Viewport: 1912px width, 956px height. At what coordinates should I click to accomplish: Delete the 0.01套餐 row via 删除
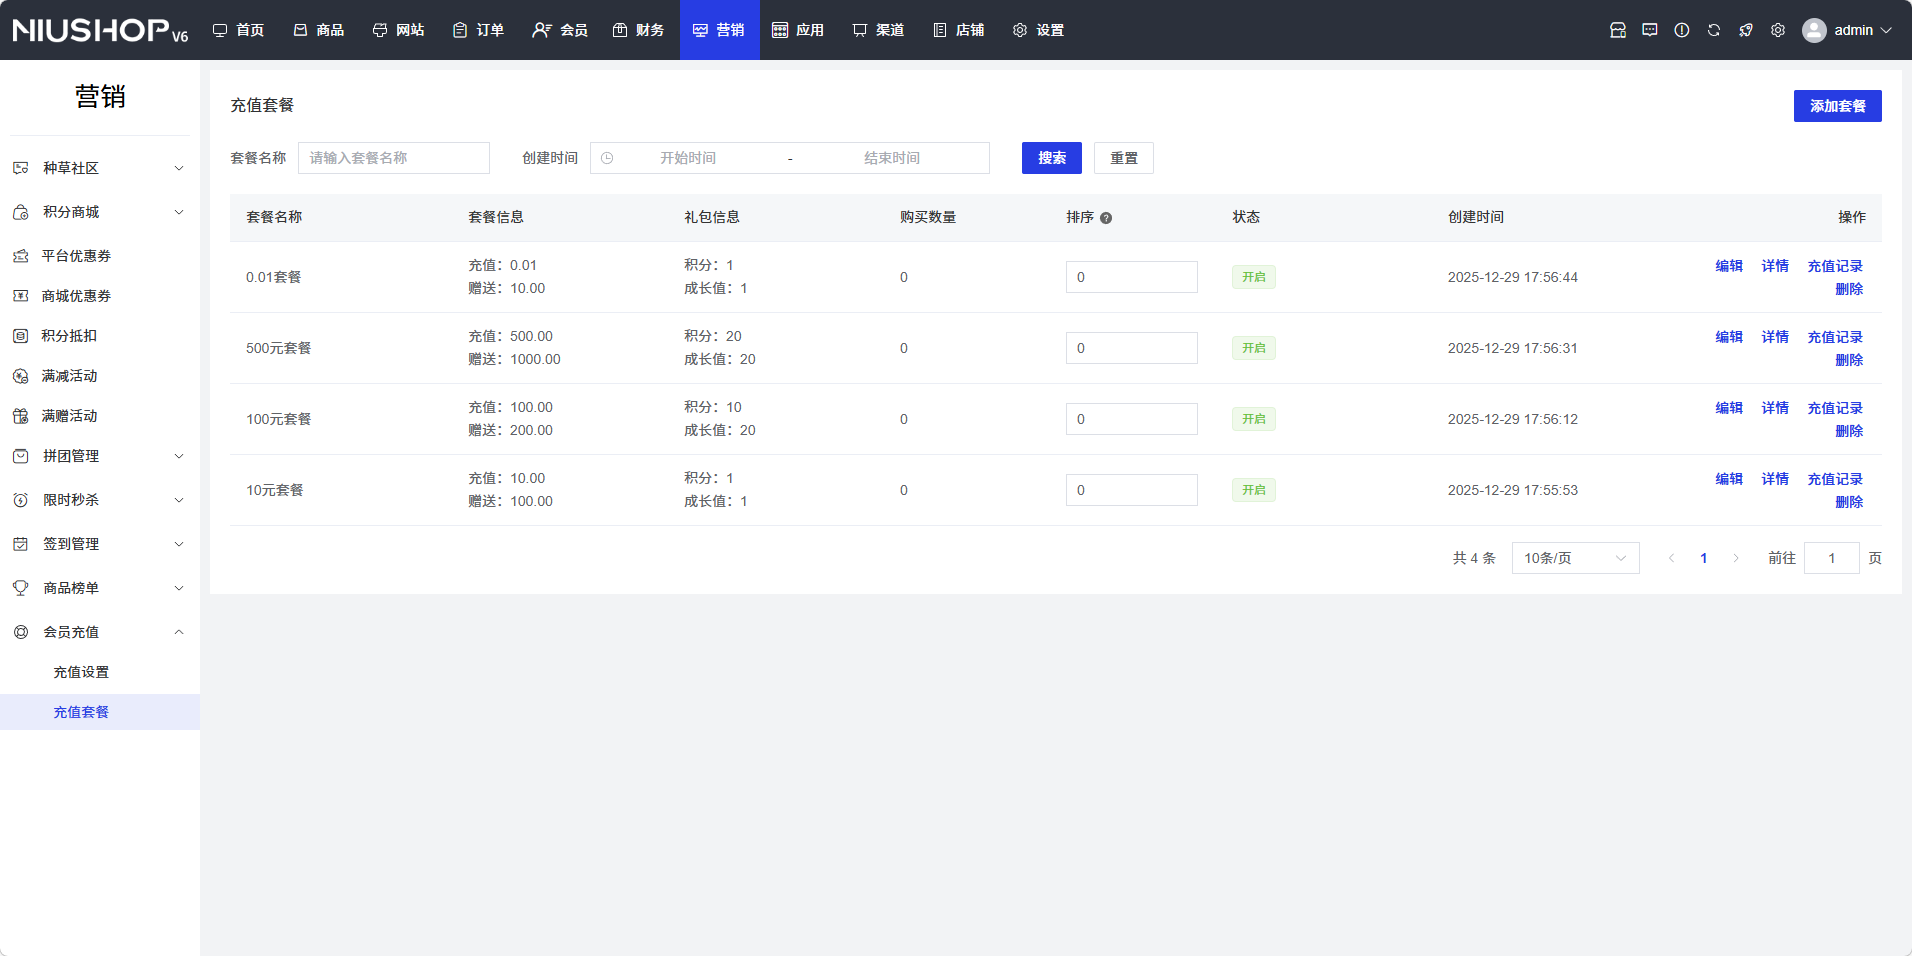(x=1849, y=289)
